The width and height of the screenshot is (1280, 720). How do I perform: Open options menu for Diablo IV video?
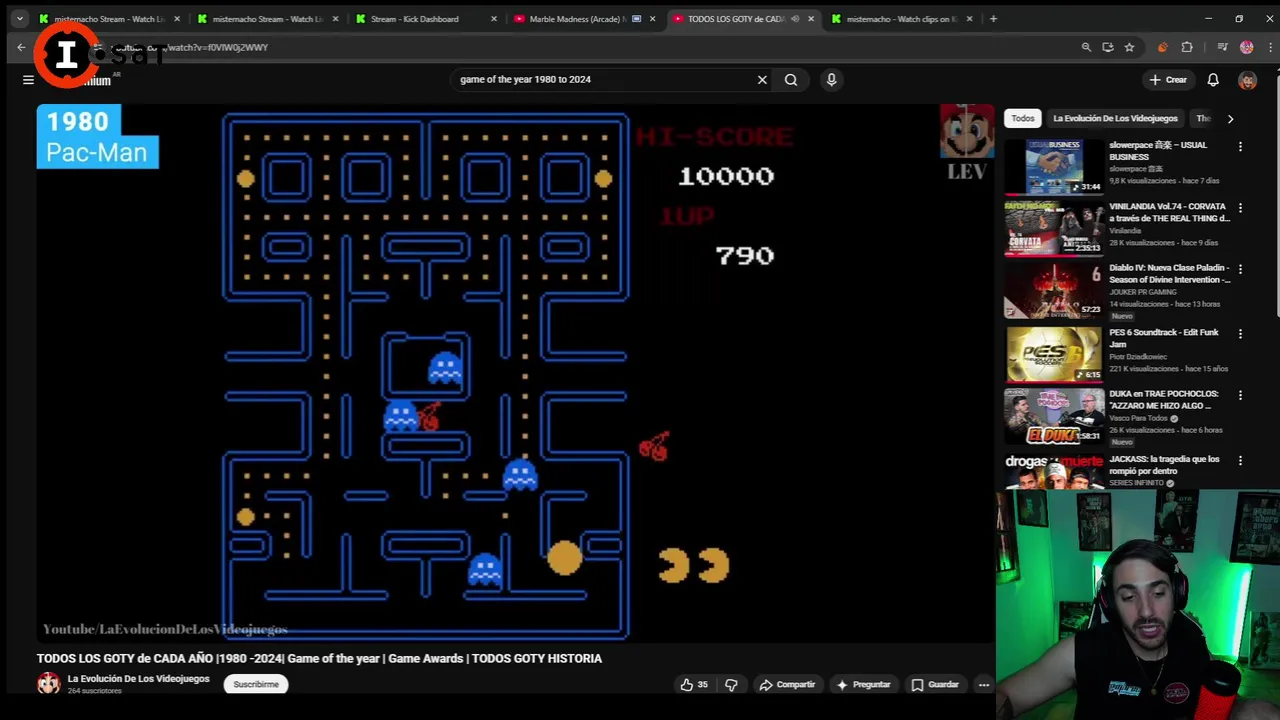1240,270
